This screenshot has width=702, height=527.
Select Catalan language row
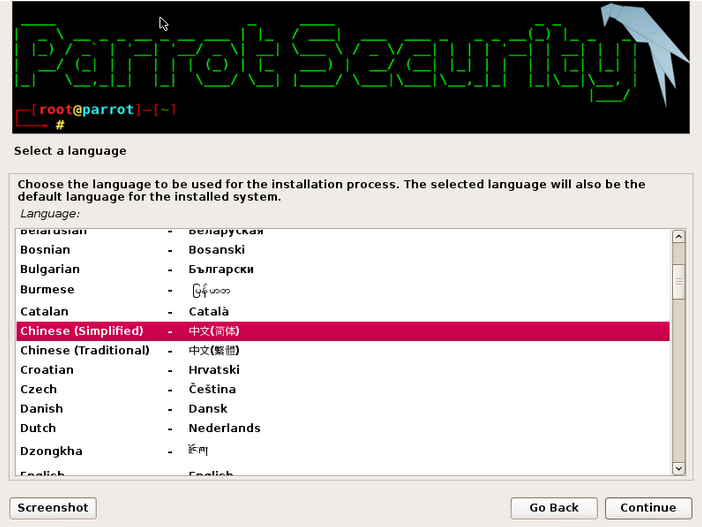tap(343, 312)
